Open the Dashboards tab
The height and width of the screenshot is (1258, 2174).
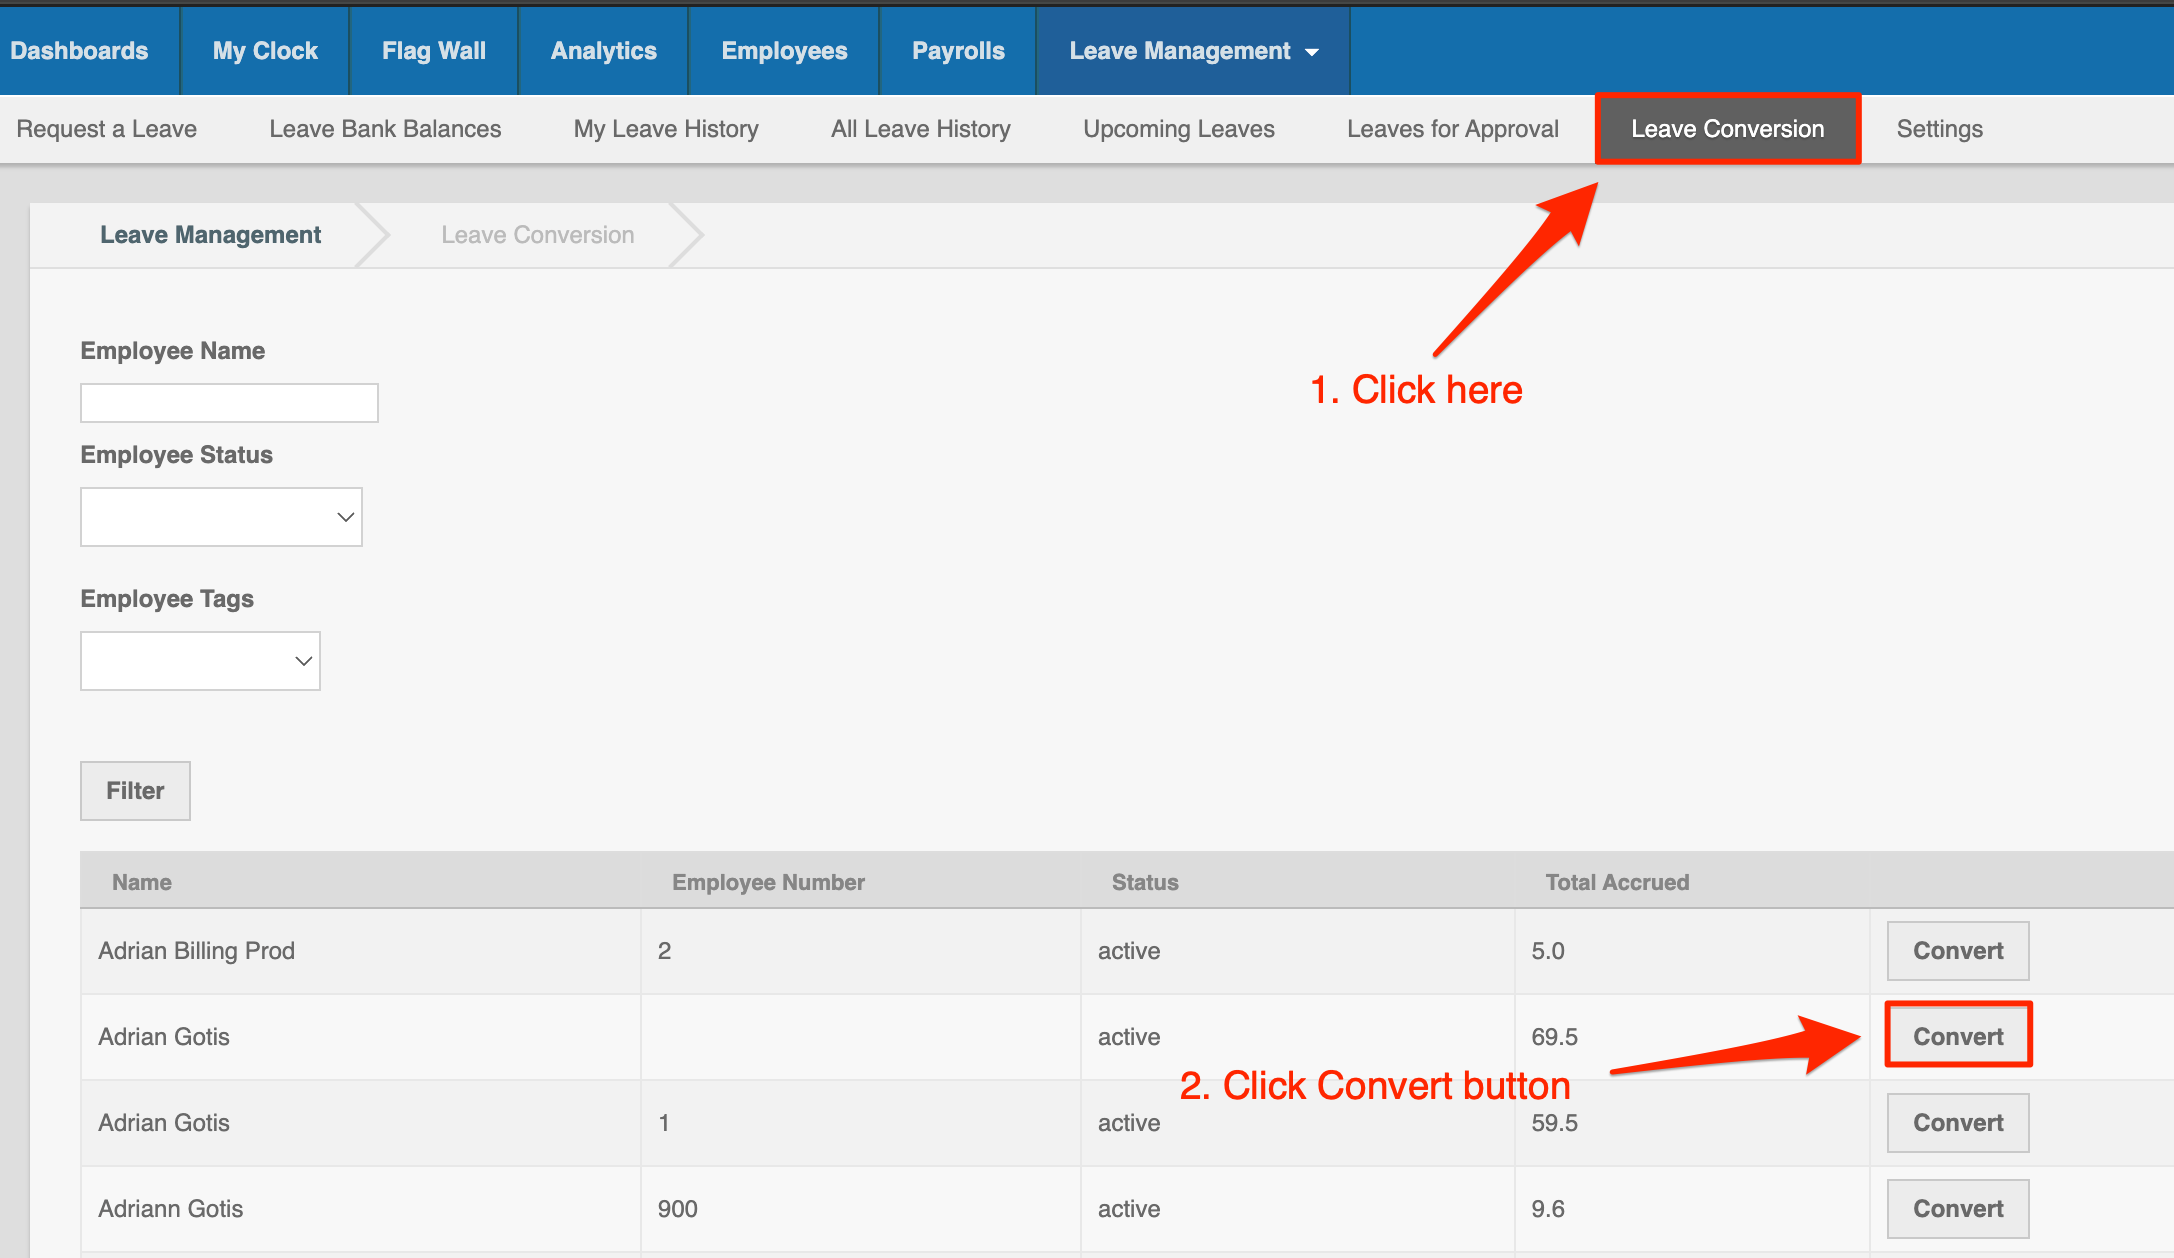(x=79, y=51)
